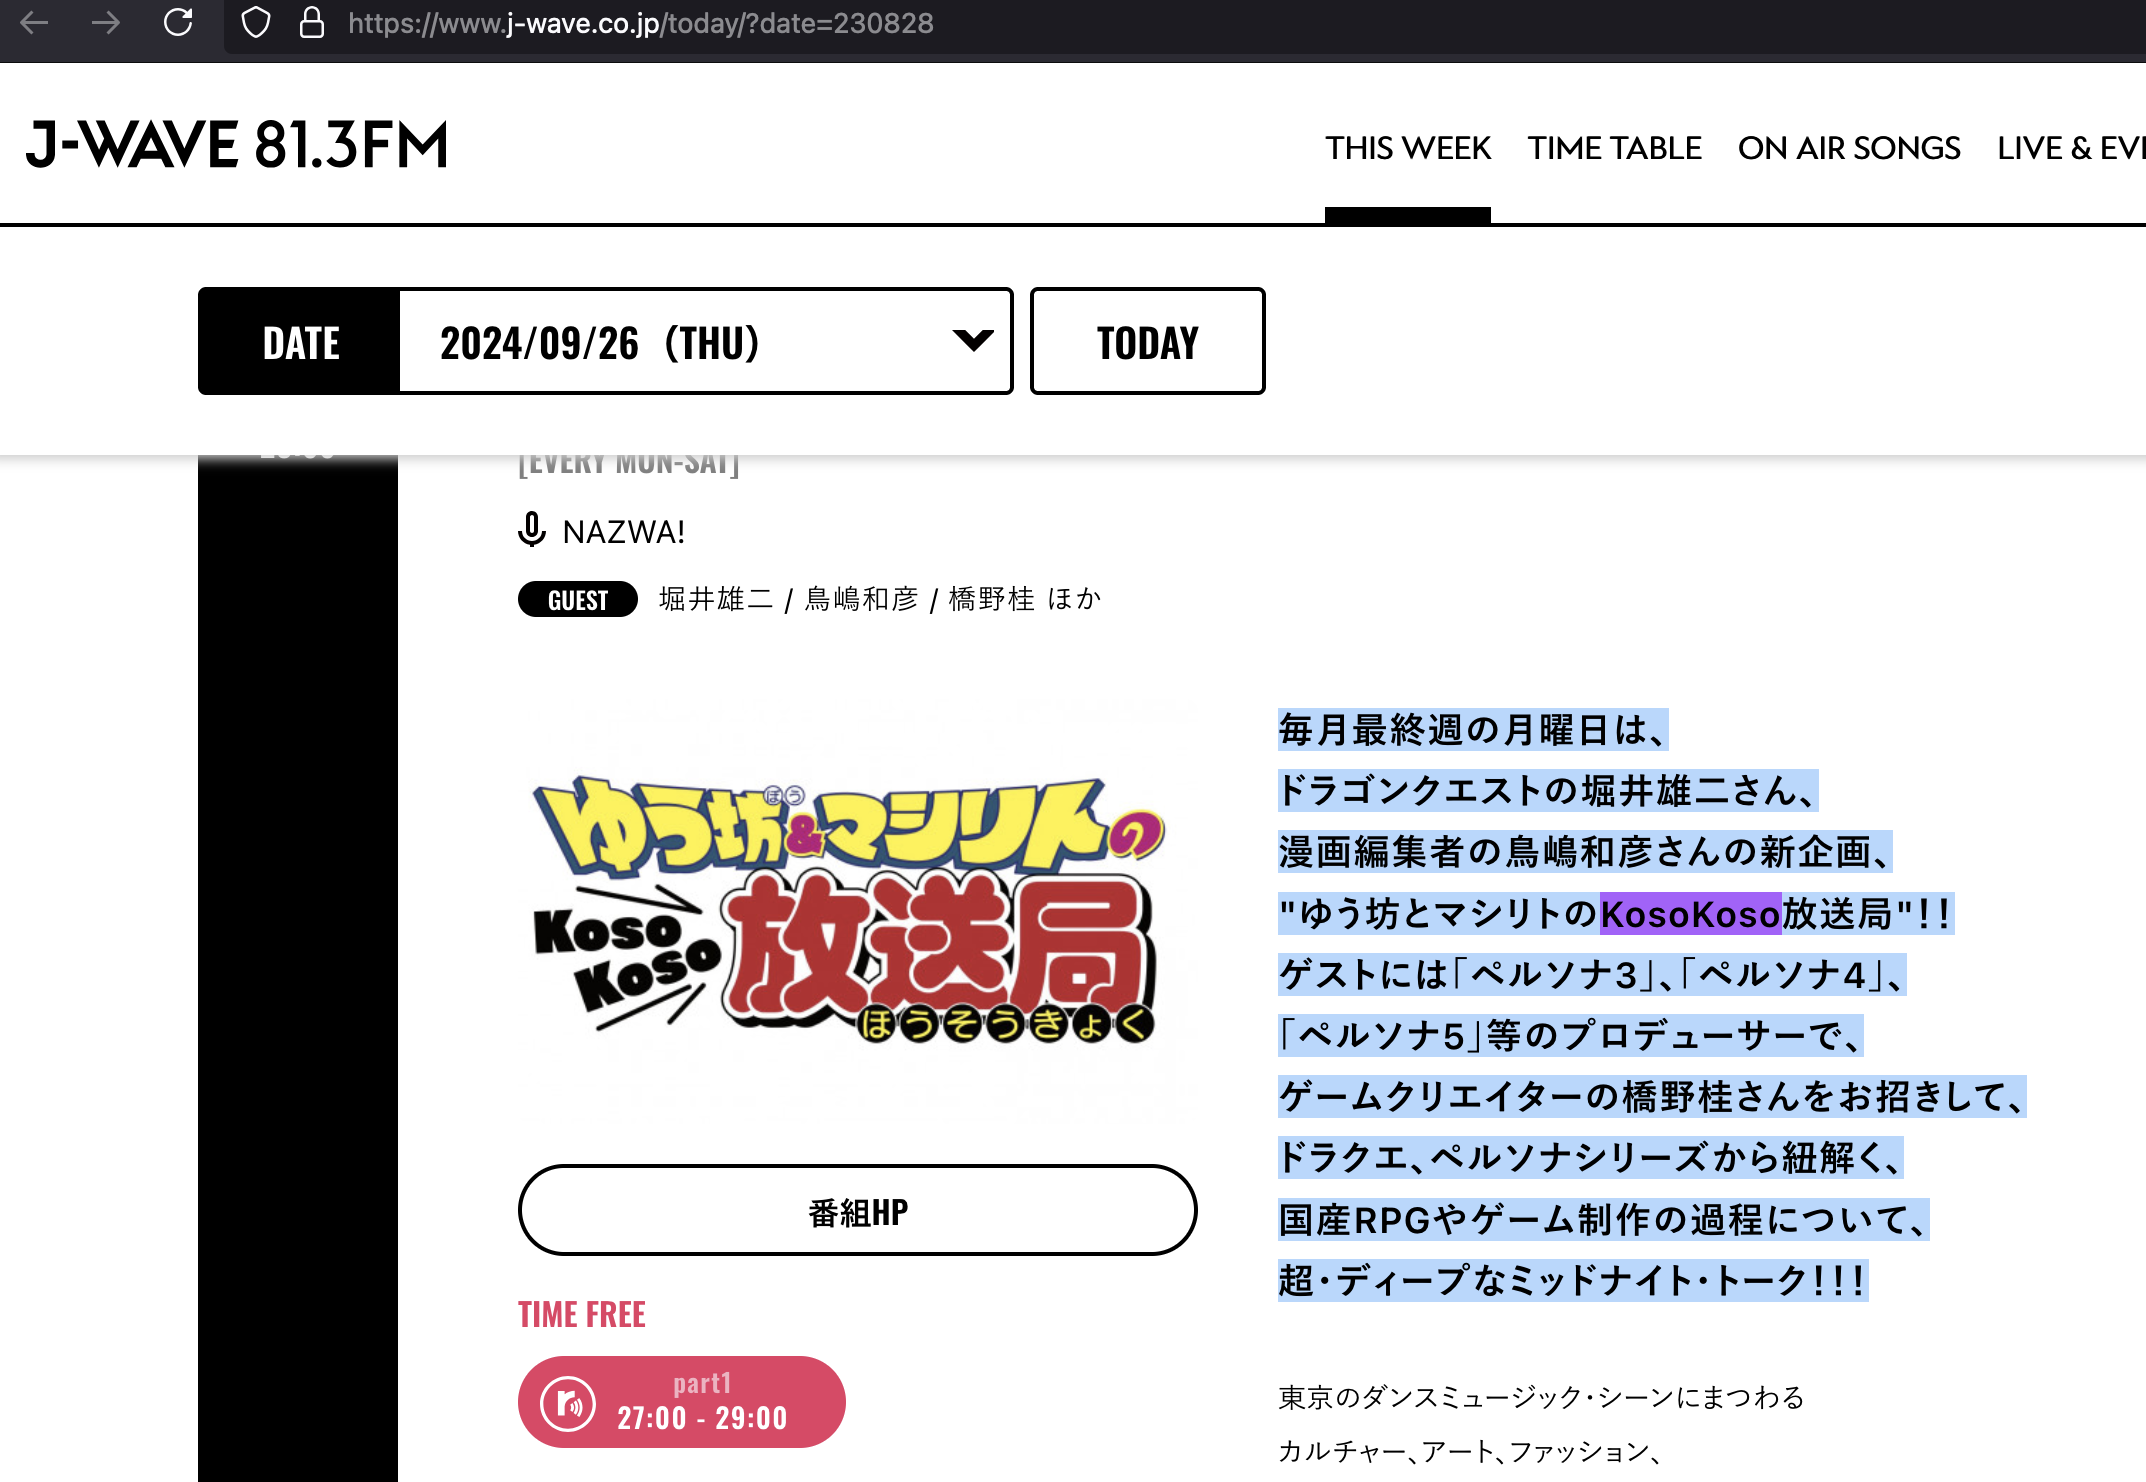Click the line カルチャー、アート、ファッション、
Screen dimensions: 2146x1482
pyautogui.click(x=1469, y=1451)
